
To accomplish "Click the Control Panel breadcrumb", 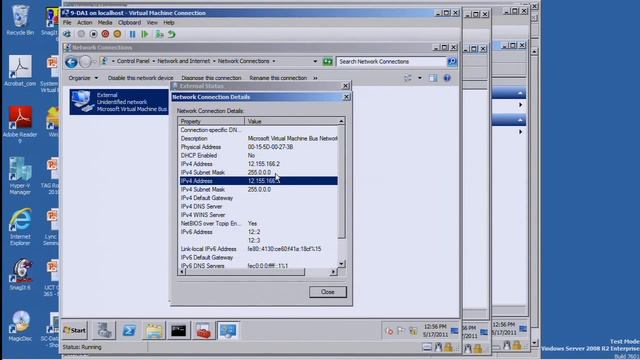I will (133, 61).
